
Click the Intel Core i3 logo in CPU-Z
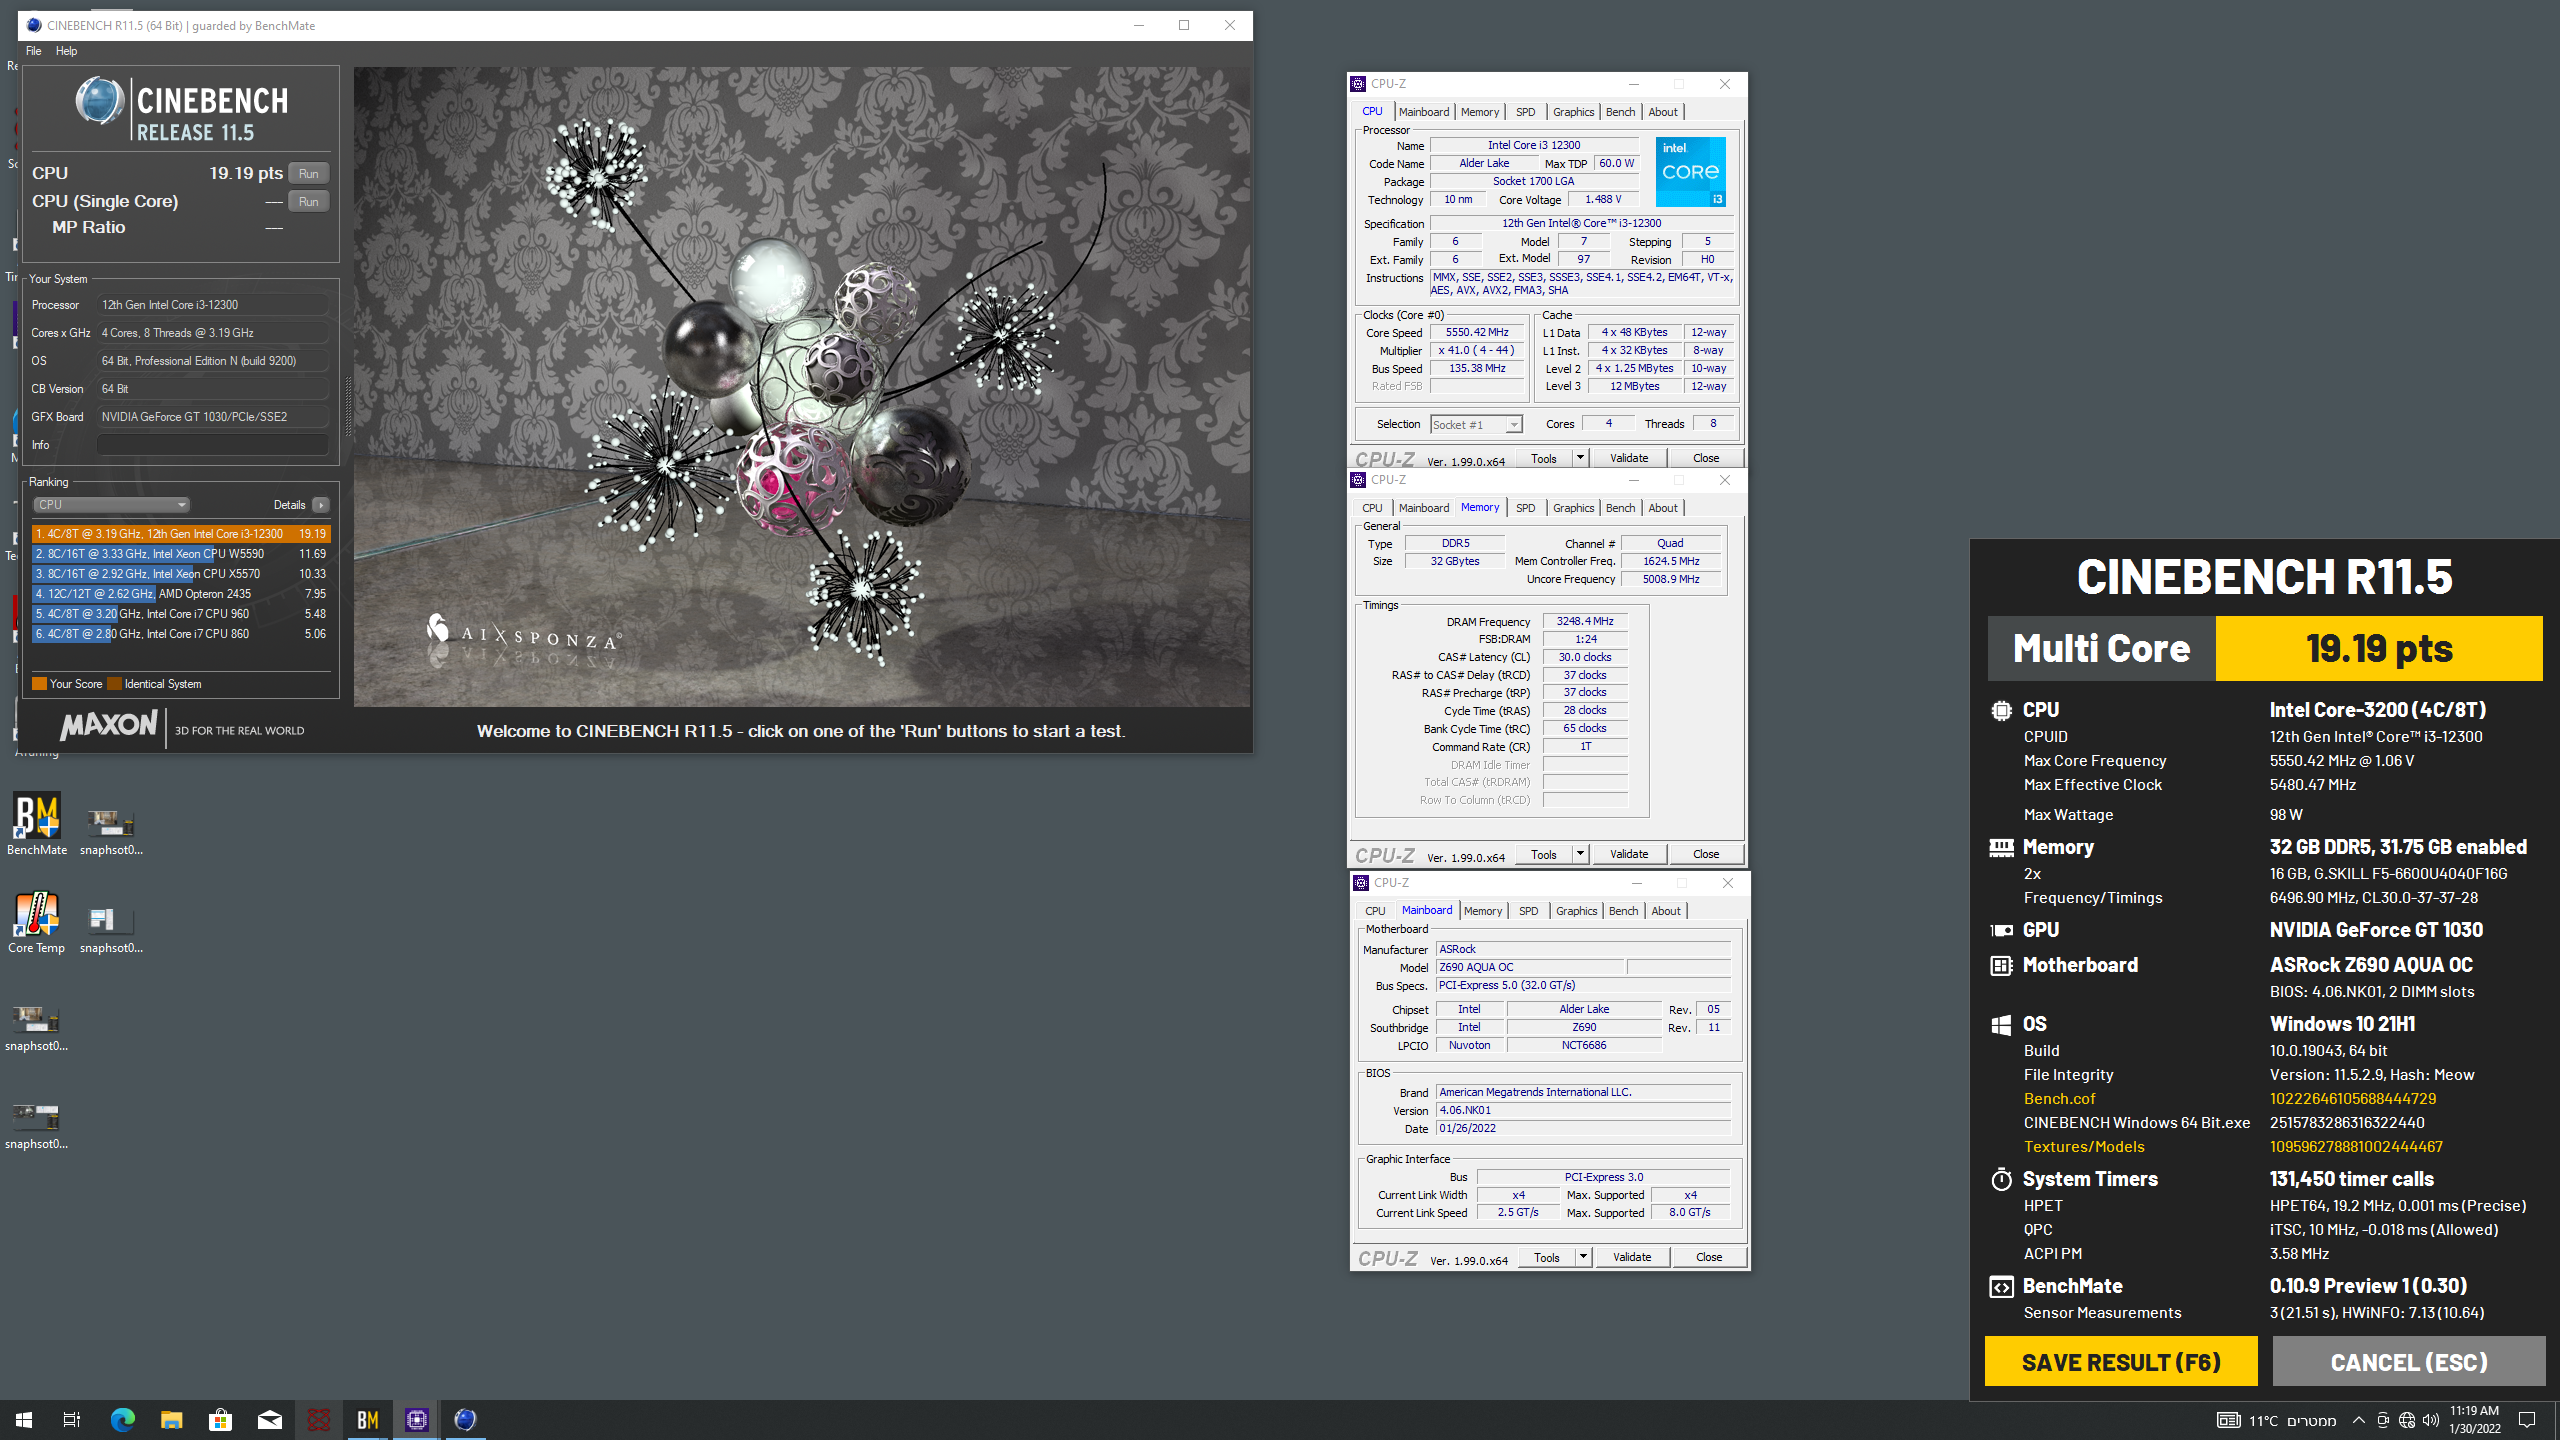click(x=1690, y=172)
